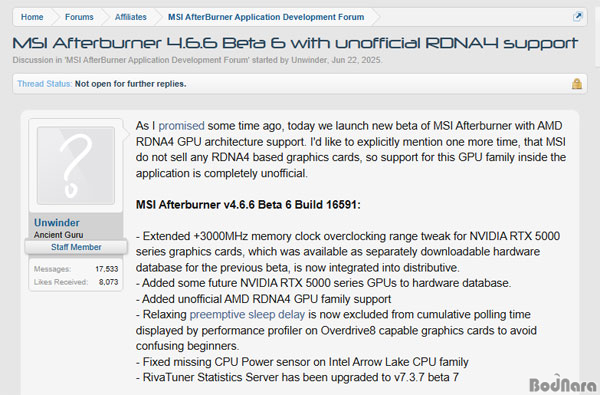Open Likes Received count 8,073

pos(108,282)
